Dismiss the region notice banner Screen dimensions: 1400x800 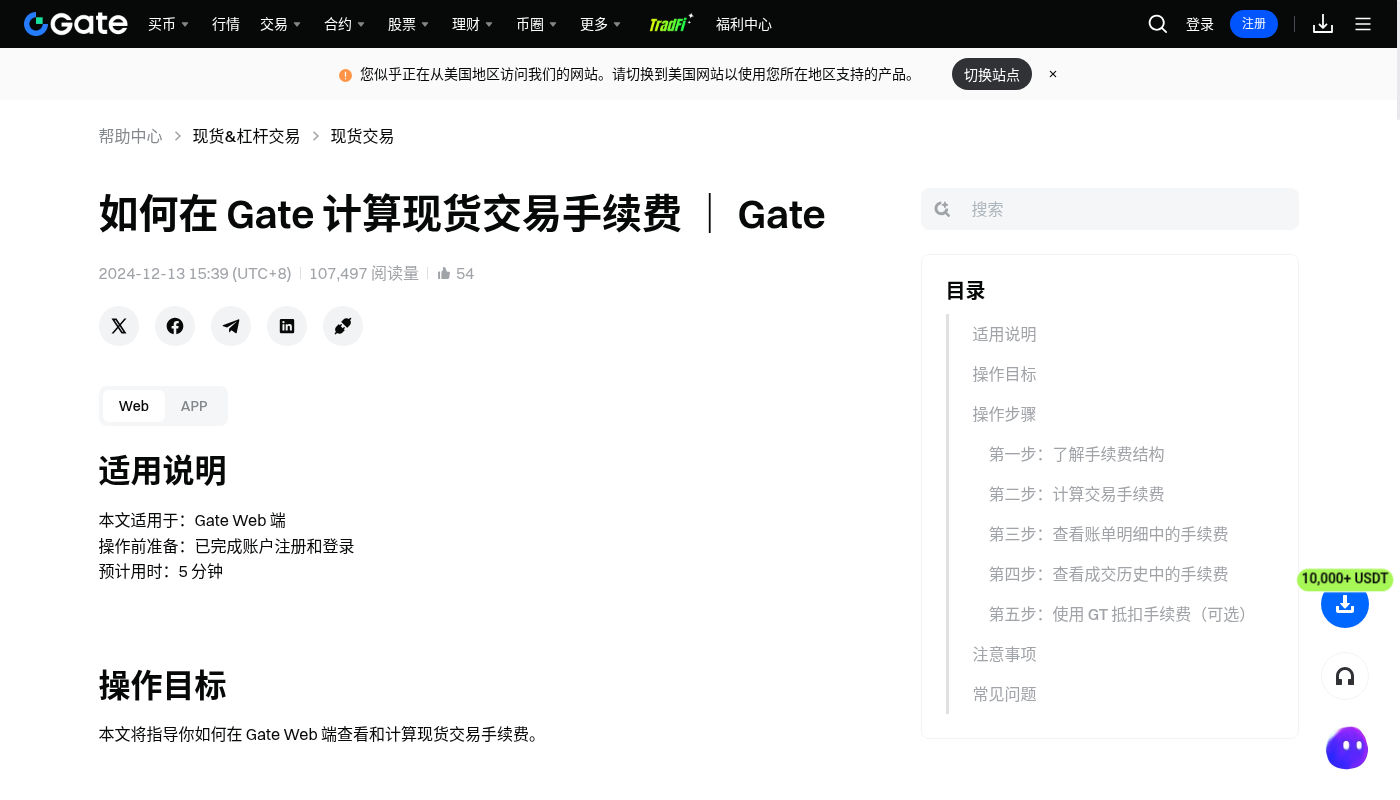click(1053, 74)
